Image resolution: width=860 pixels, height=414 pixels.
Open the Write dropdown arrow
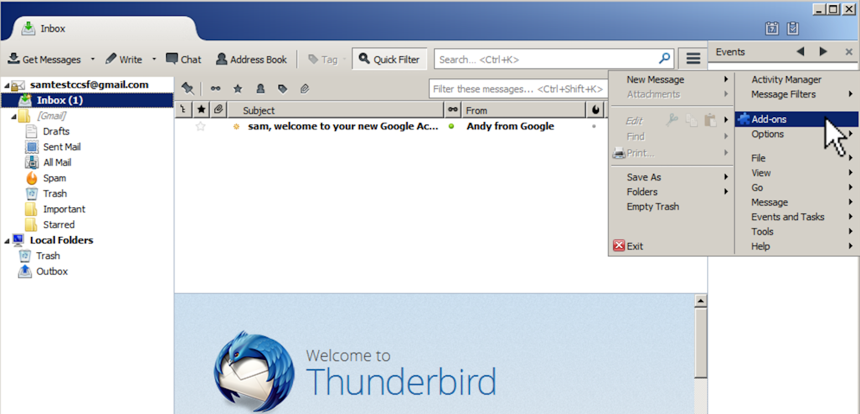click(154, 59)
